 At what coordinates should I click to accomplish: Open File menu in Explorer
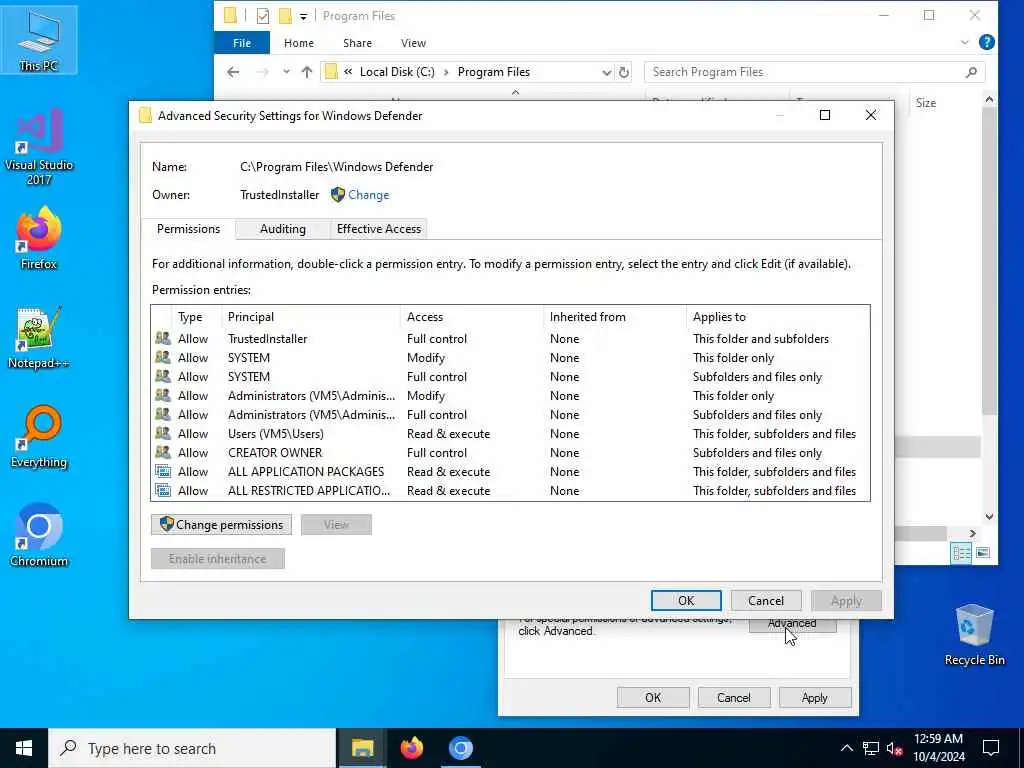pos(242,42)
